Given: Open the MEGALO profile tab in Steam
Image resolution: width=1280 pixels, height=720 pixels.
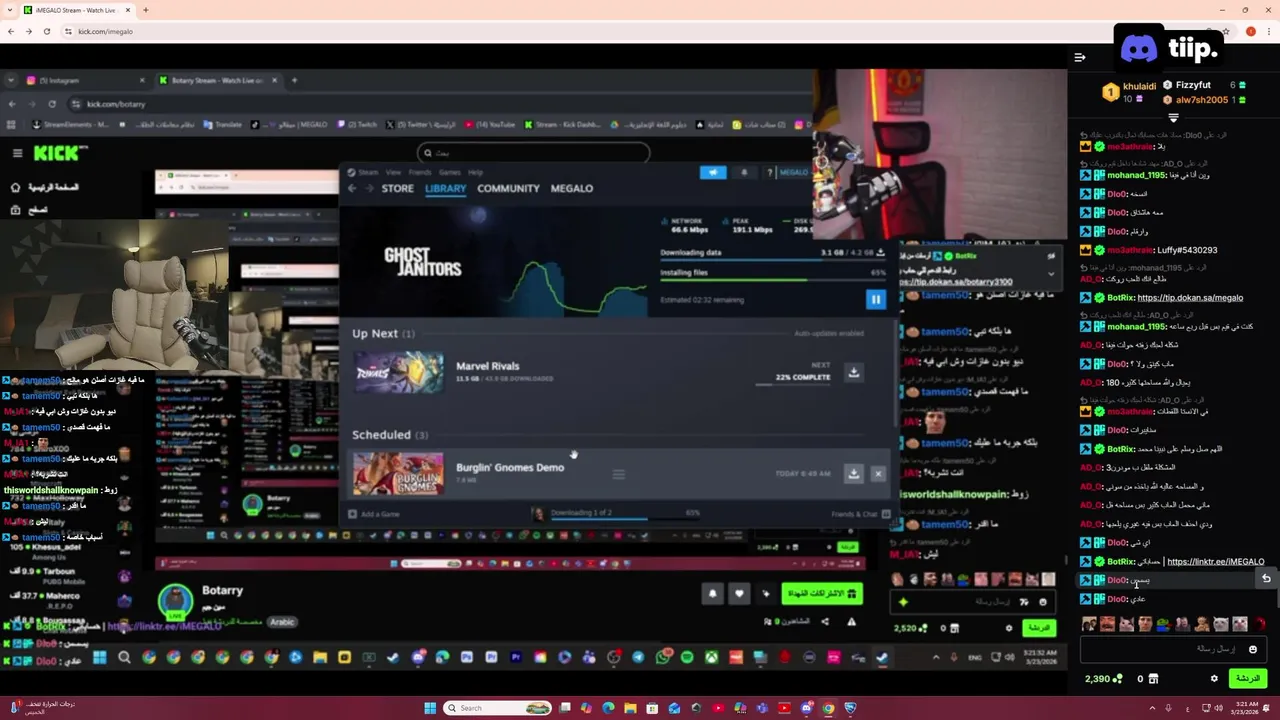Looking at the screenshot, I should pyautogui.click(x=572, y=188).
